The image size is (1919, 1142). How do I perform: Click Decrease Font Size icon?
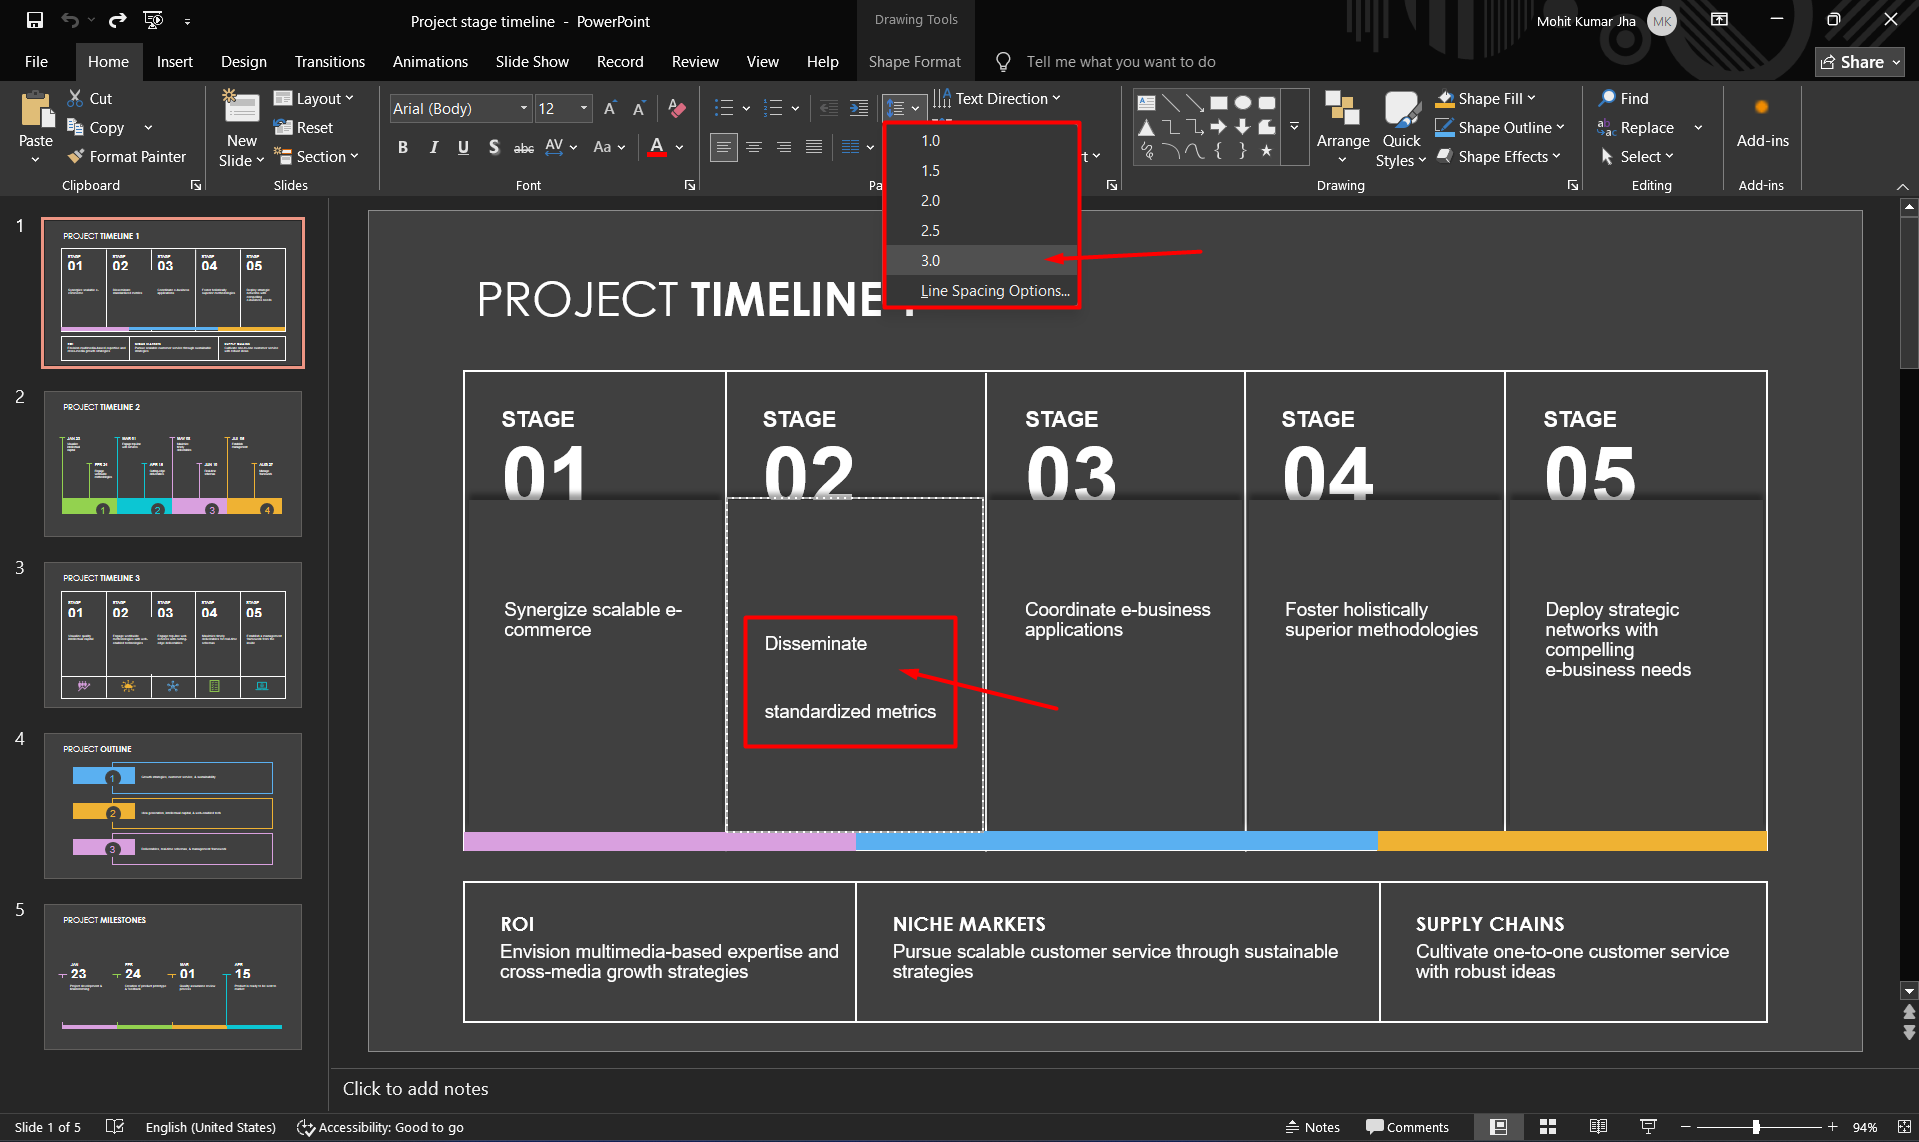tap(639, 108)
